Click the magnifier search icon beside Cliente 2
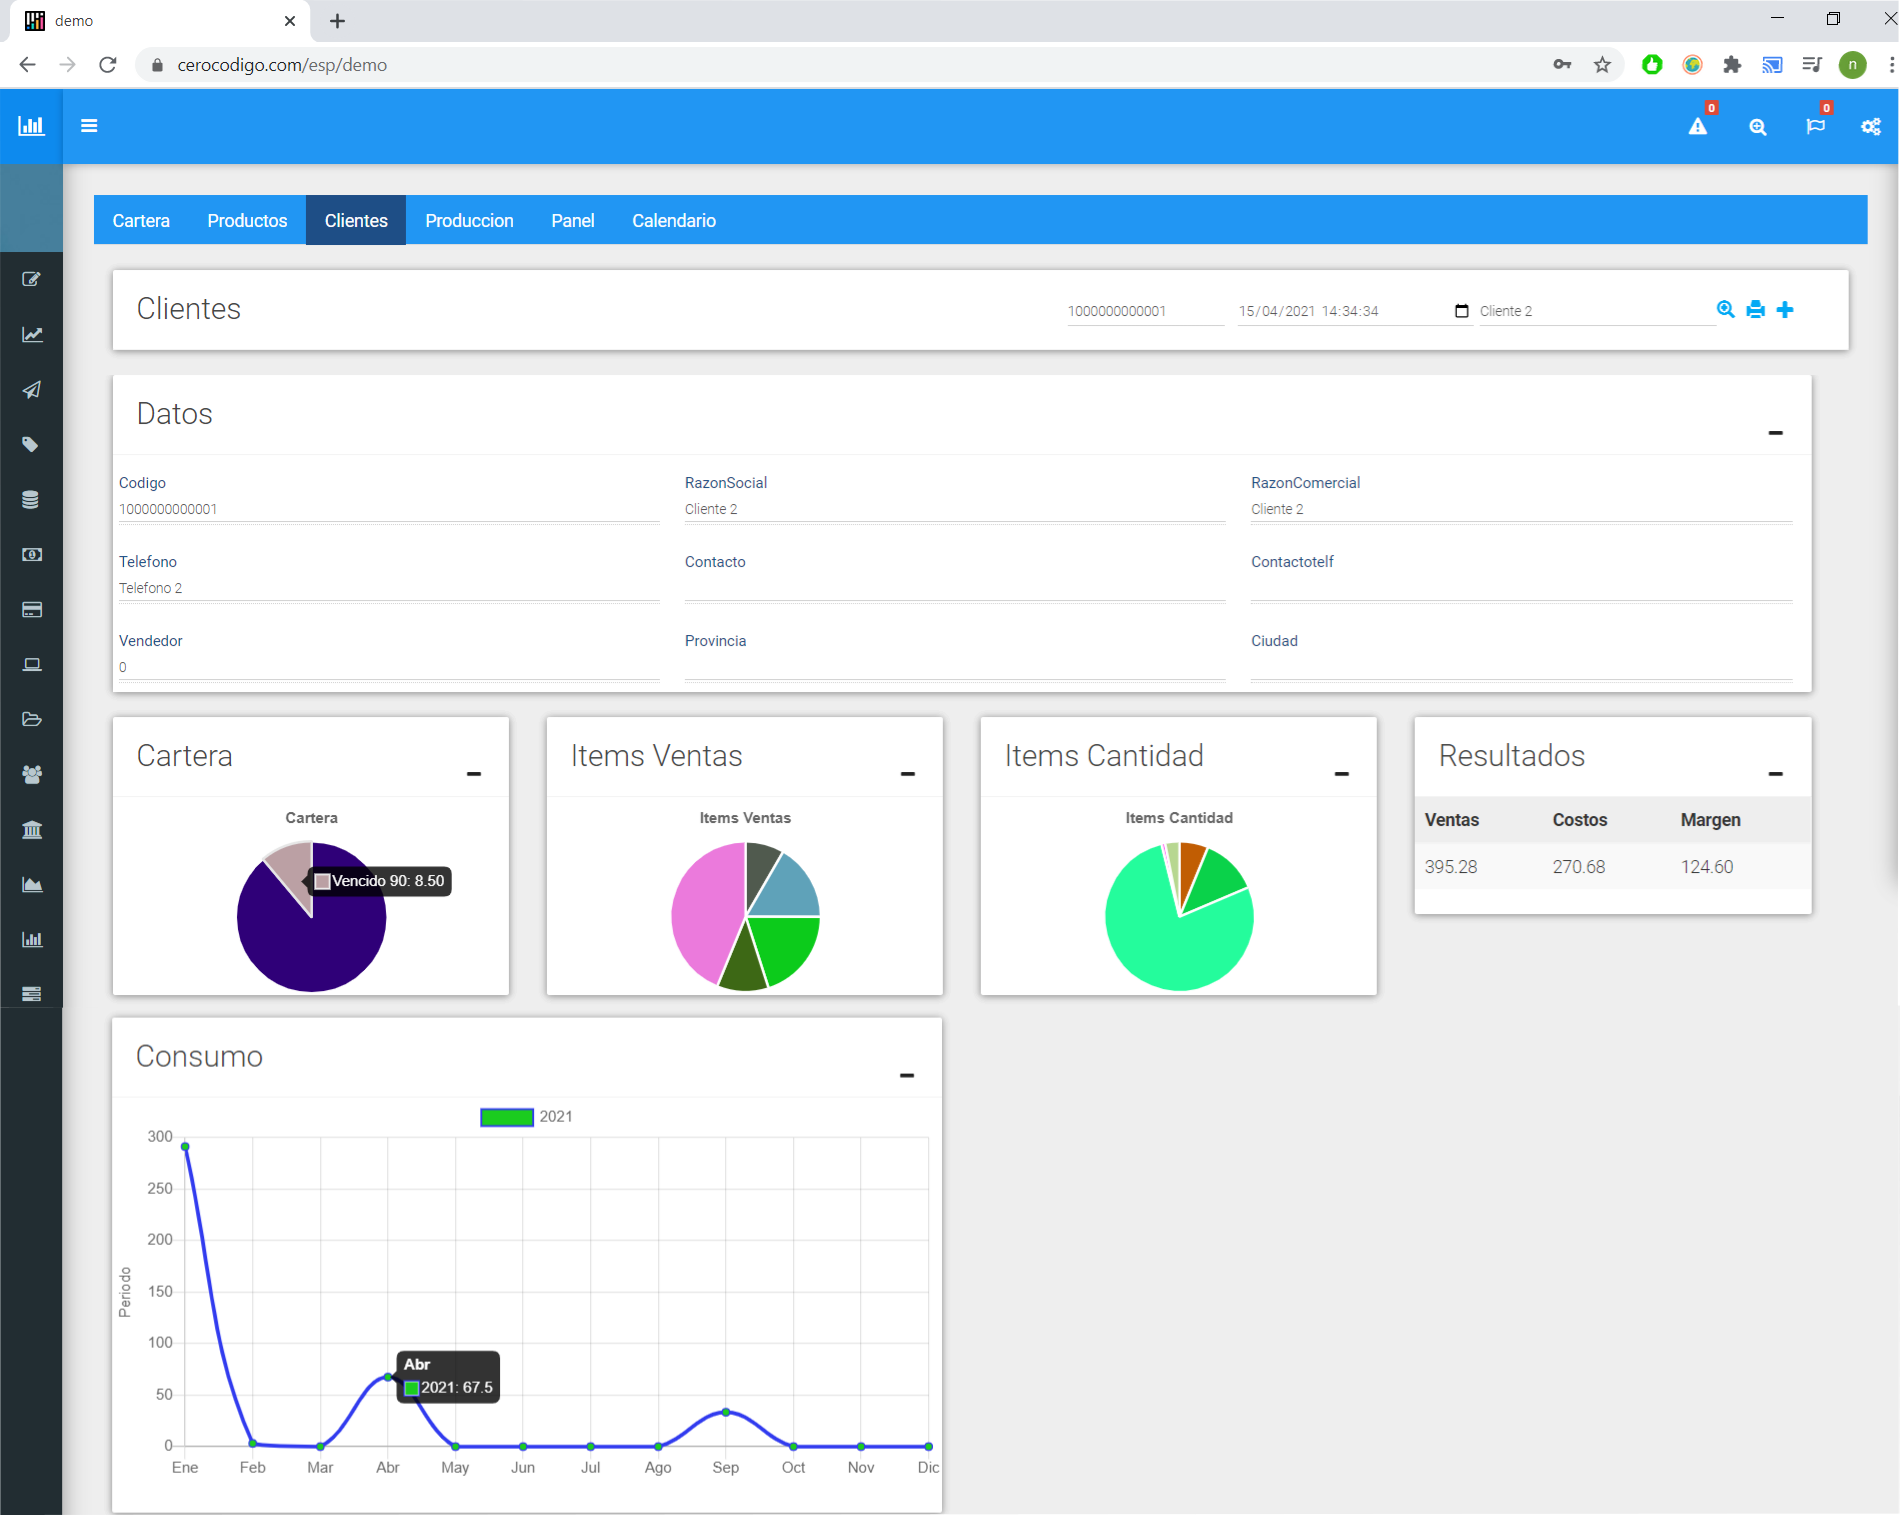The height and width of the screenshot is (1515, 1900). pyautogui.click(x=1725, y=310)
